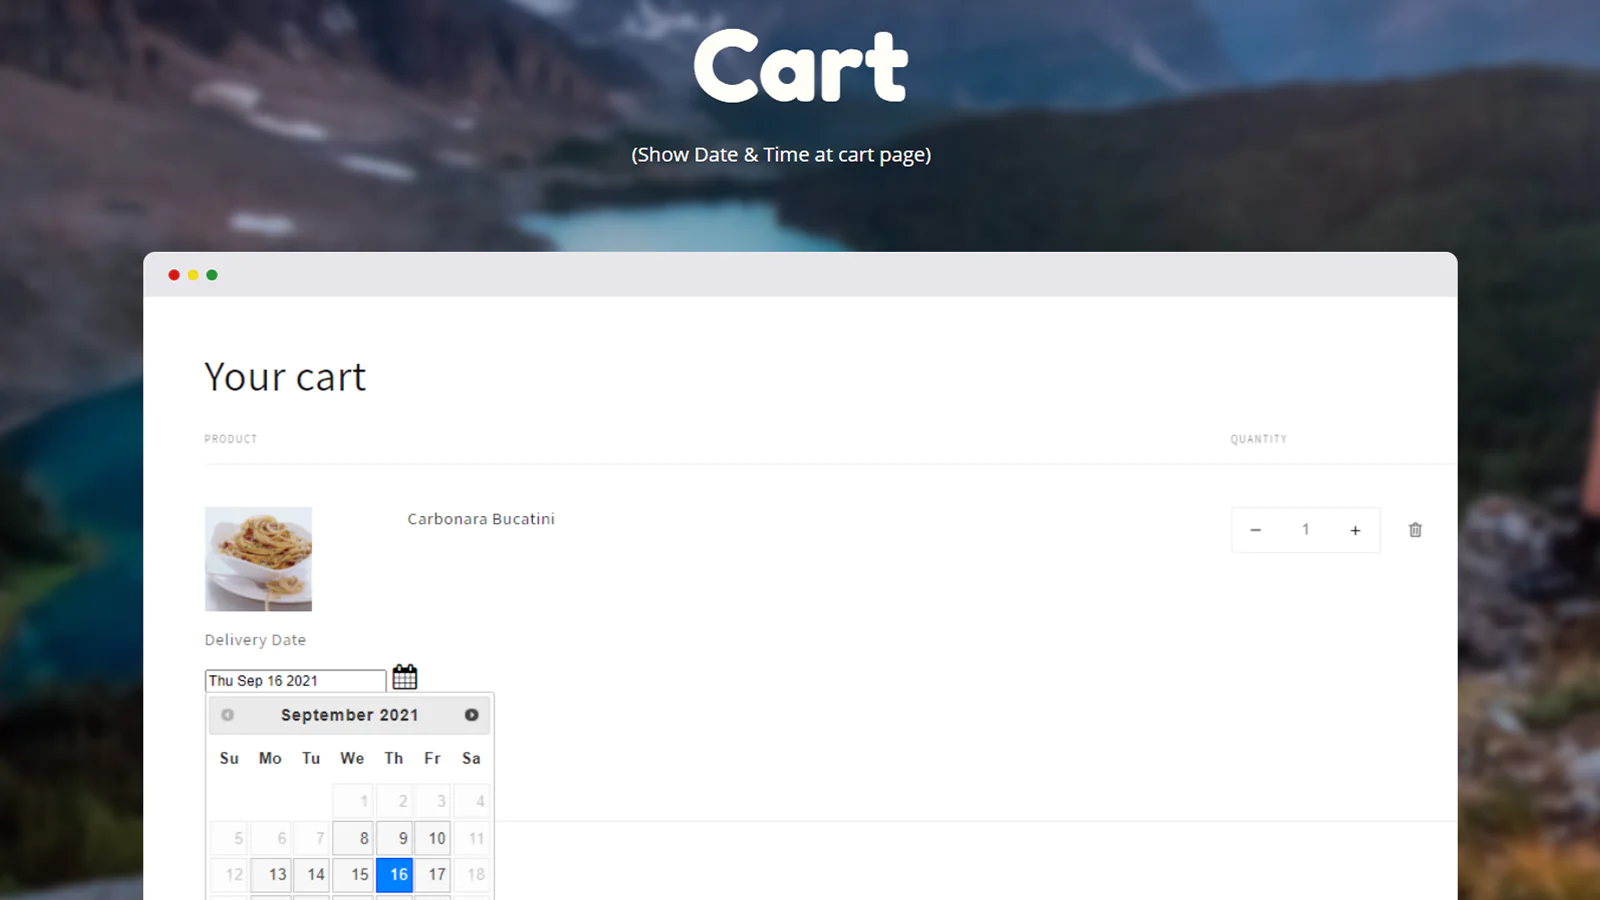Screen dimensions: 1600x900
Task: Click the We weekday header
Action: click(352, 758)
